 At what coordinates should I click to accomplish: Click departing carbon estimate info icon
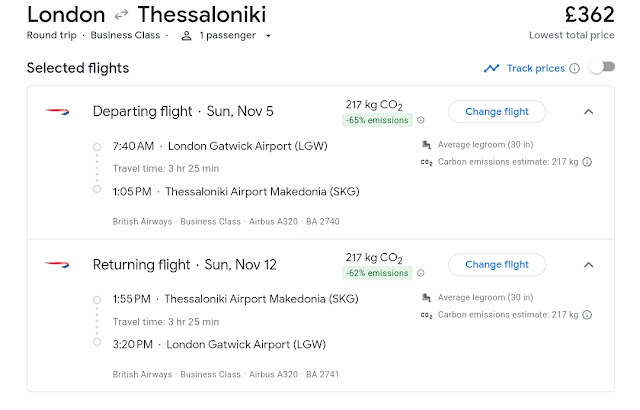(587, 161)
